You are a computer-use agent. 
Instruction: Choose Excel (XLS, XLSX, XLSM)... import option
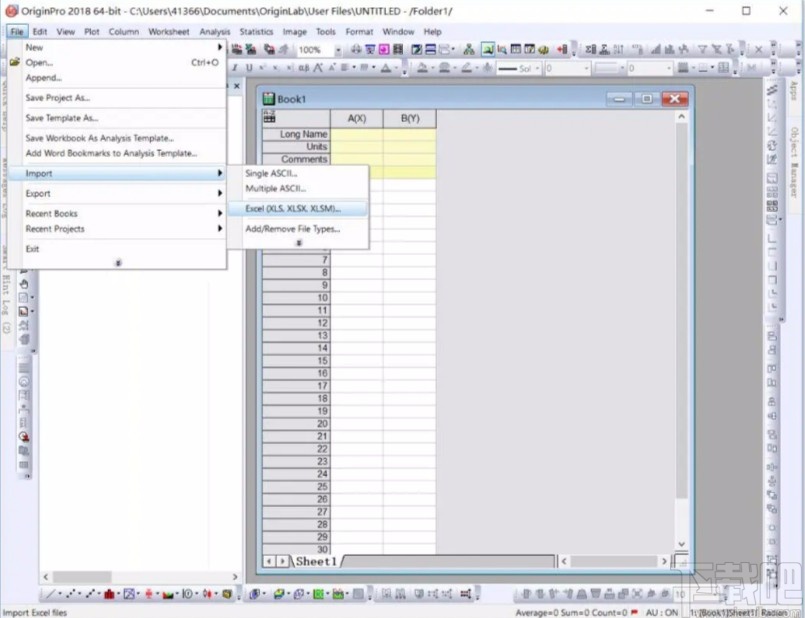[298, 208]
